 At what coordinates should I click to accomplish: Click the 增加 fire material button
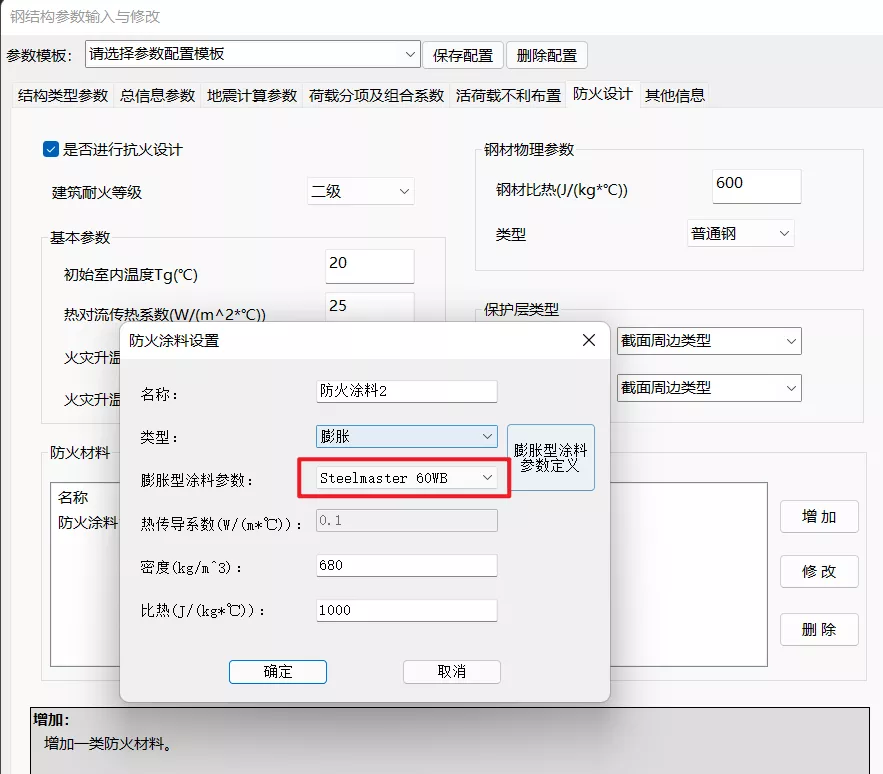pos(819,516)
